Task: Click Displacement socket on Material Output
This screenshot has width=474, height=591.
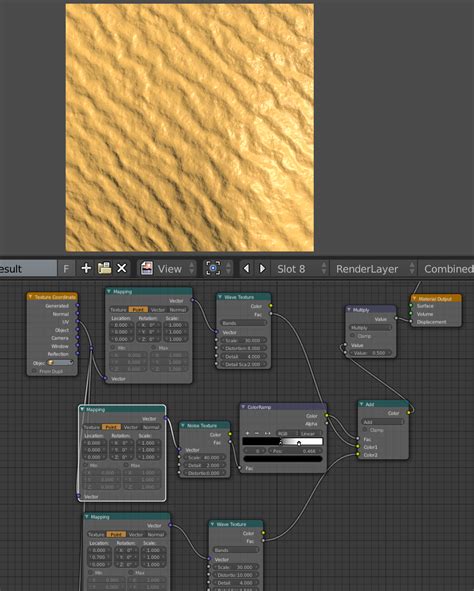Action: pyautogui.click(x=411, y=322)
